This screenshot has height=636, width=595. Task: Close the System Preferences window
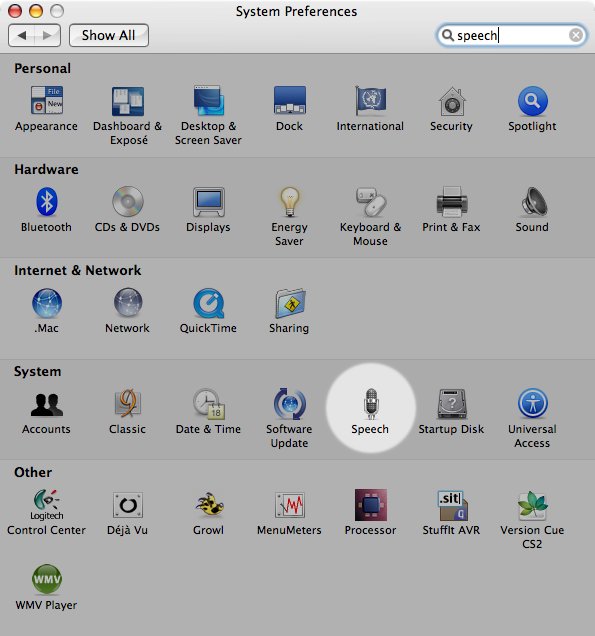pyautogui.click(x=15, y=11)
